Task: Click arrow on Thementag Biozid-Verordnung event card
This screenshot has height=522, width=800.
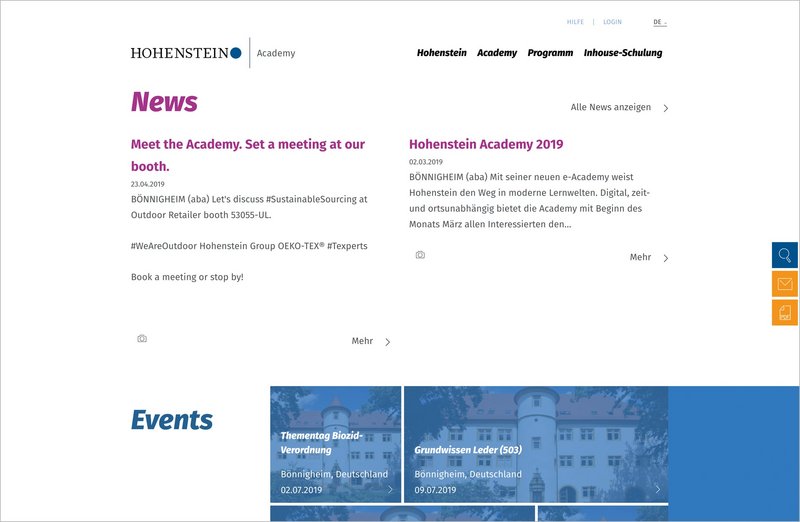Action: (390, 489)
